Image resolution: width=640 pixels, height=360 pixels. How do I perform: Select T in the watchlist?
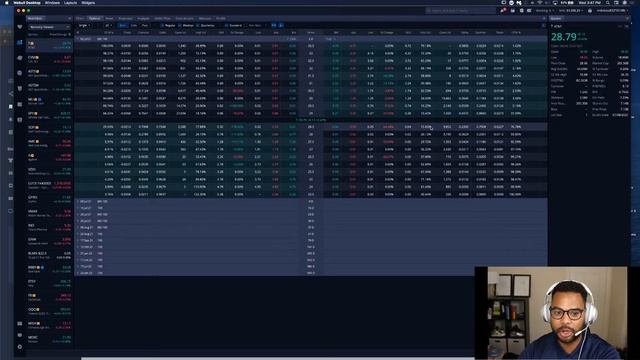tap(49, 45)
